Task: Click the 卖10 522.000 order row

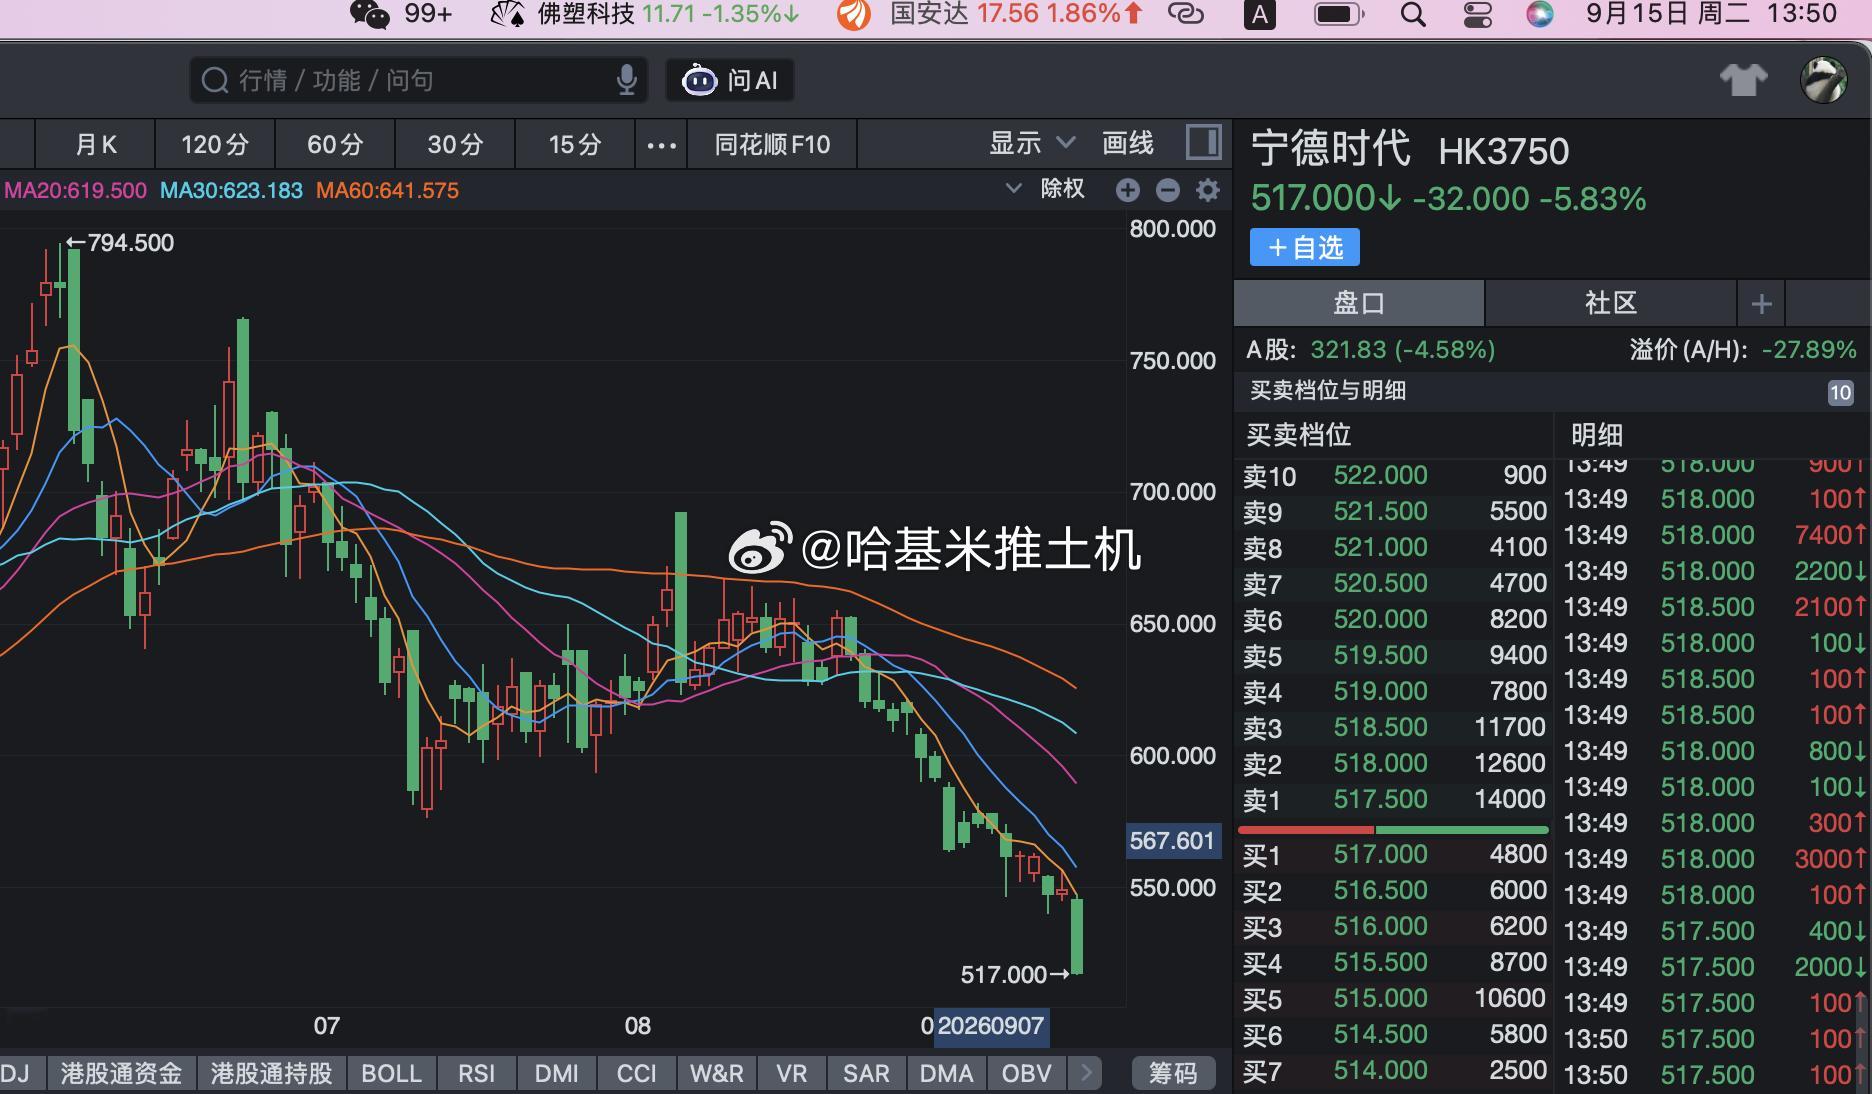Action: click(1394, 476)
